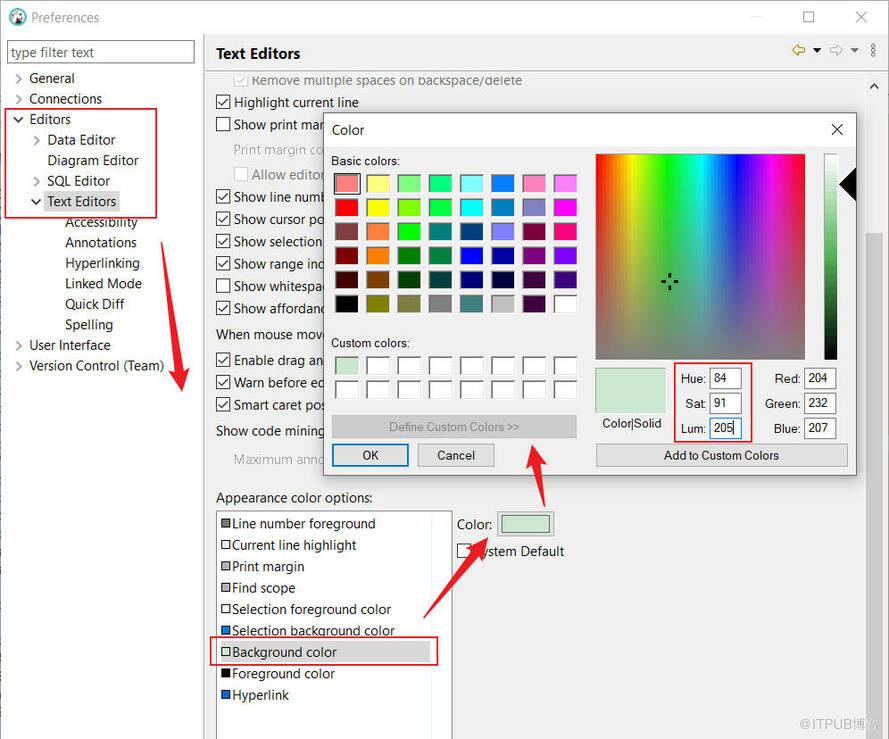
Task: Select Hyperlink in appearance color options
Action: 260,695
